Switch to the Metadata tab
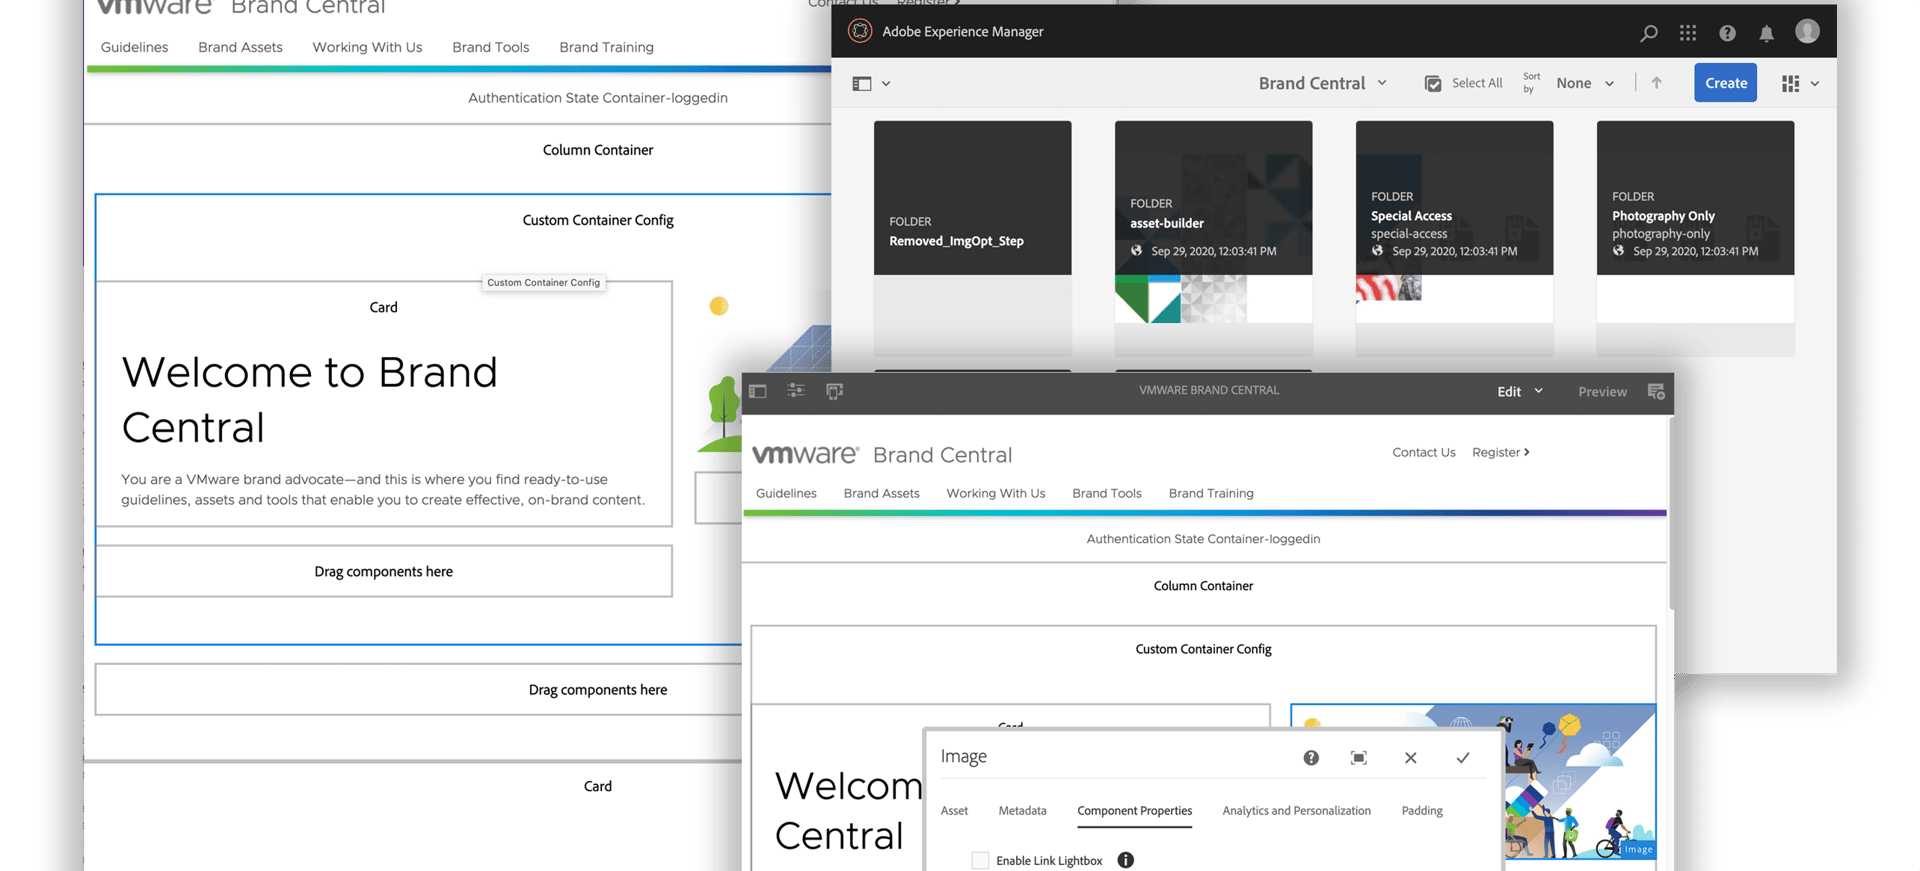 [1022, 811]
